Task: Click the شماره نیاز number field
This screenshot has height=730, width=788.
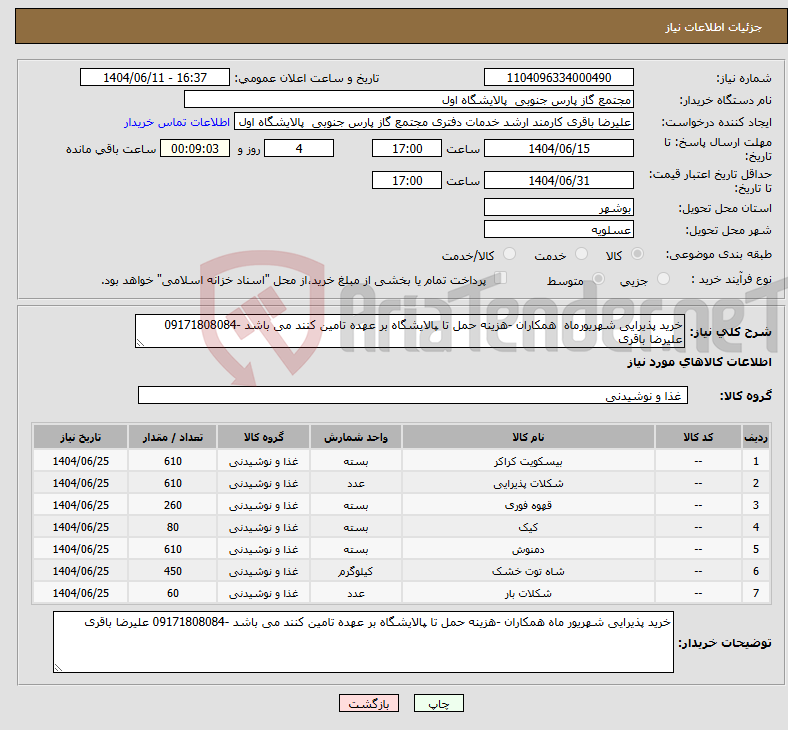Action: pyautogui.click(x=558, y=78)
